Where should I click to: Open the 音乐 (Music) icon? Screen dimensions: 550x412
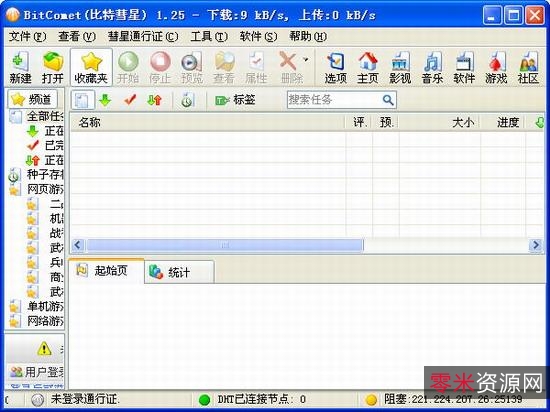coord(432,67)
